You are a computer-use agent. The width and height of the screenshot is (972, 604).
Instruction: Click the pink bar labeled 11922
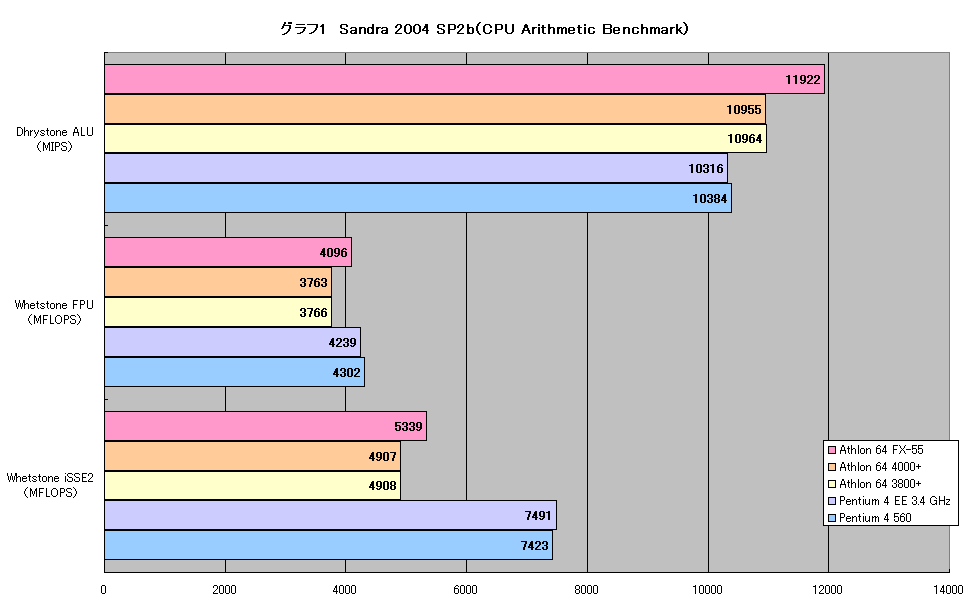coord(464,79)
